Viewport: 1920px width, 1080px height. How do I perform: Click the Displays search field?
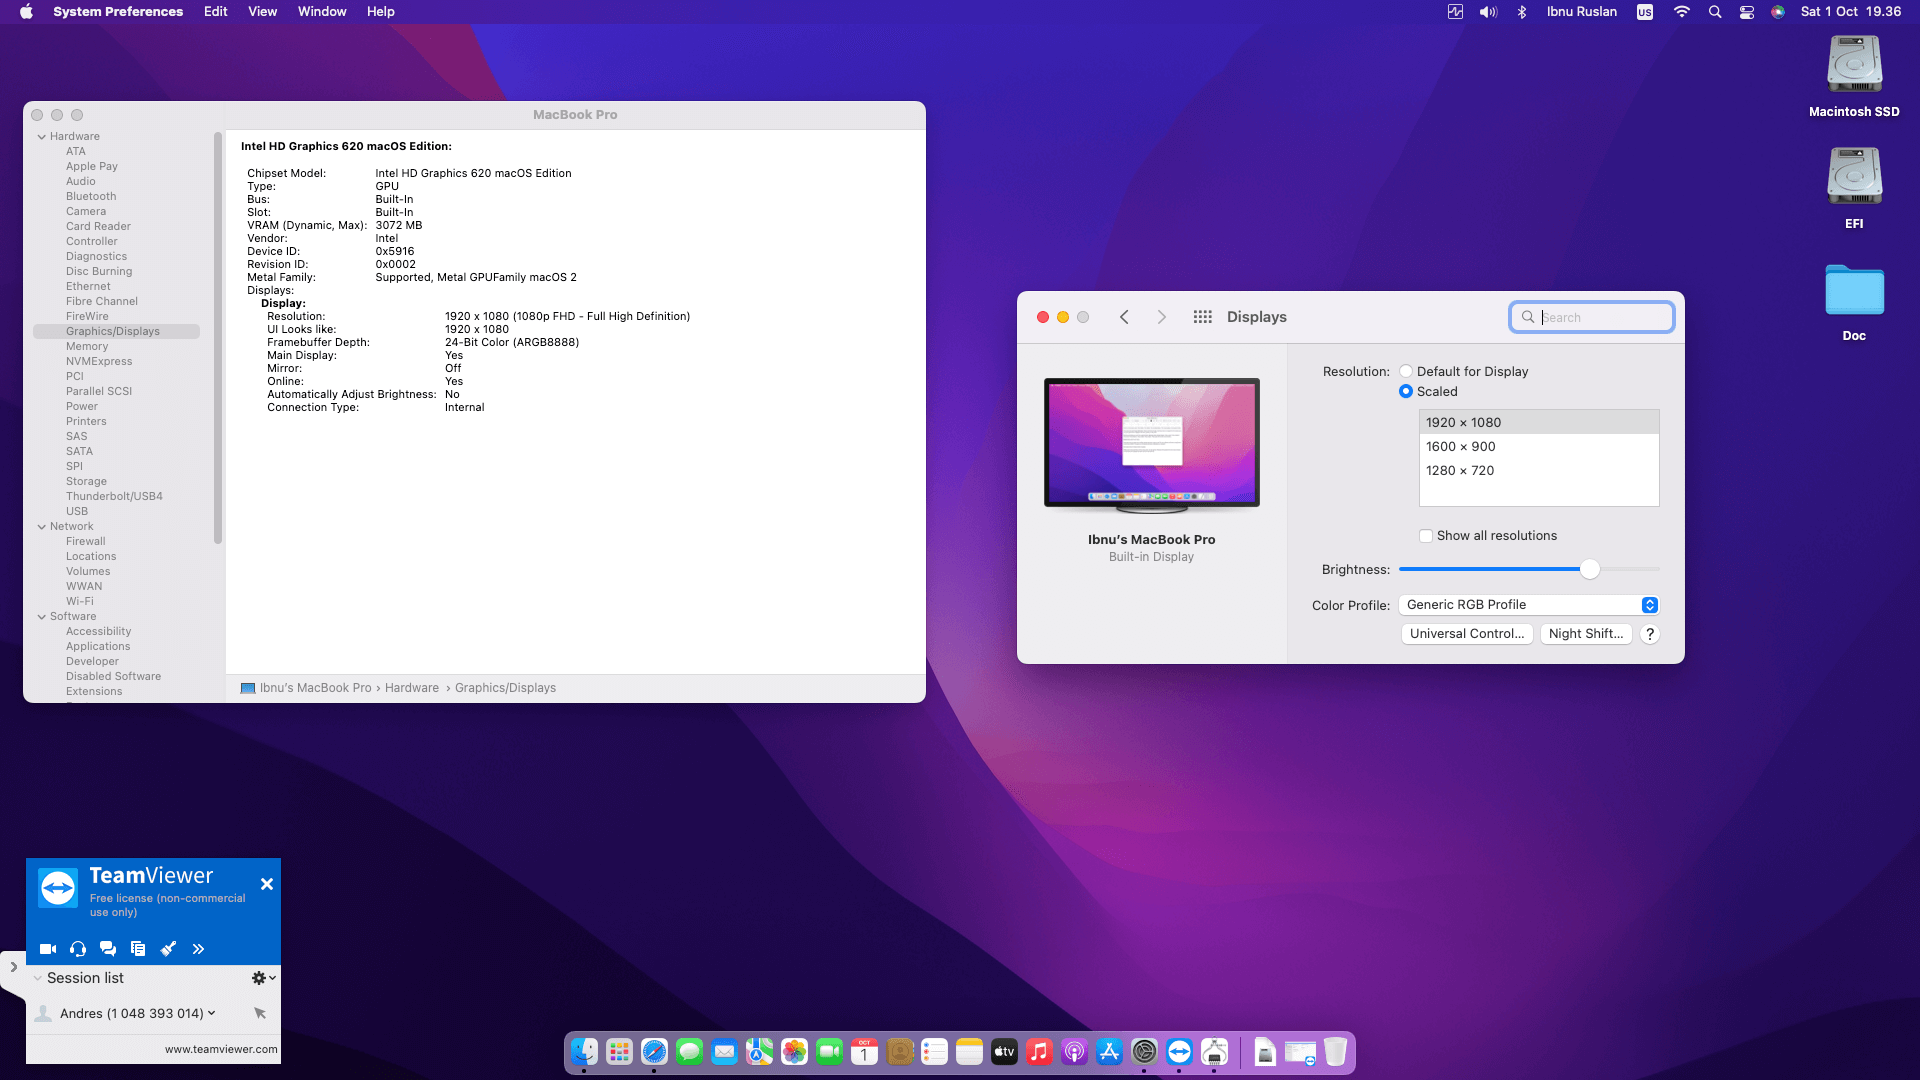tap(1592, 317)
